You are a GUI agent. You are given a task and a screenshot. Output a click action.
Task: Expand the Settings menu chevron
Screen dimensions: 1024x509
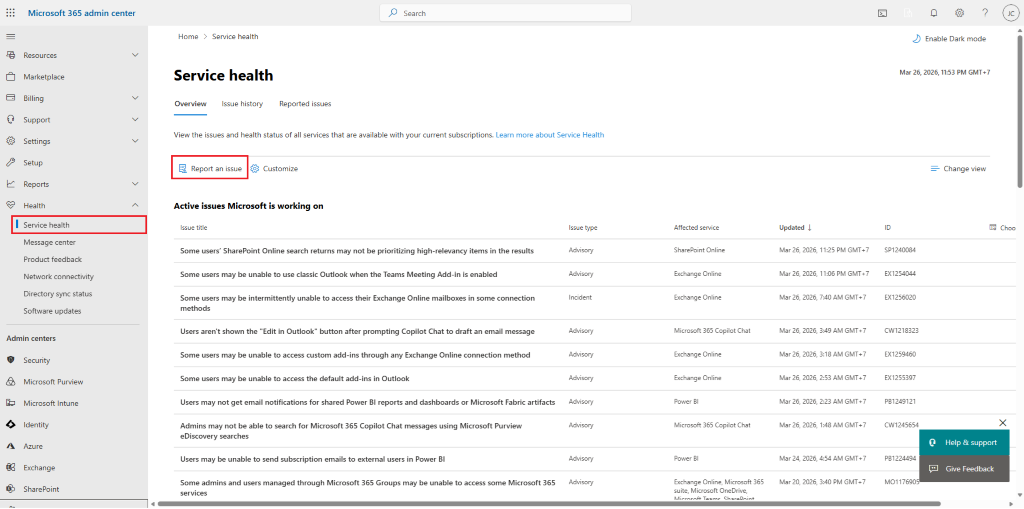click(x=135, y=141)
